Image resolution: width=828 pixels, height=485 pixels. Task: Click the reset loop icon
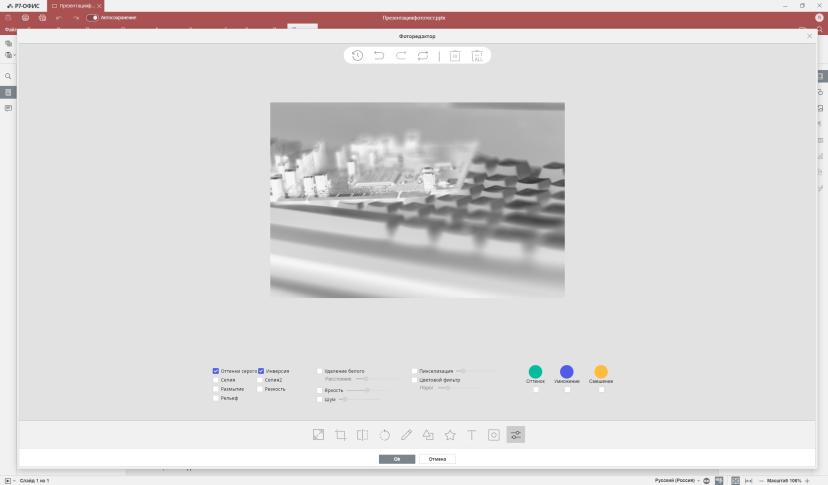[423, 55]
